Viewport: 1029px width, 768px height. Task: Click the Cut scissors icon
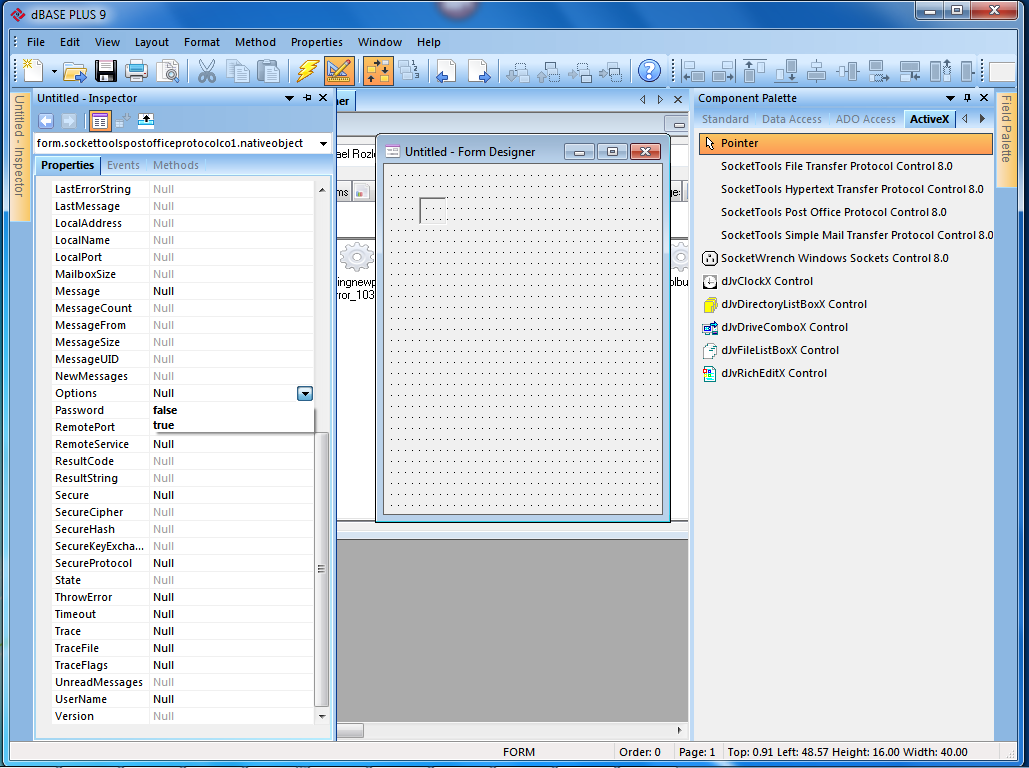tap(206, 71)
